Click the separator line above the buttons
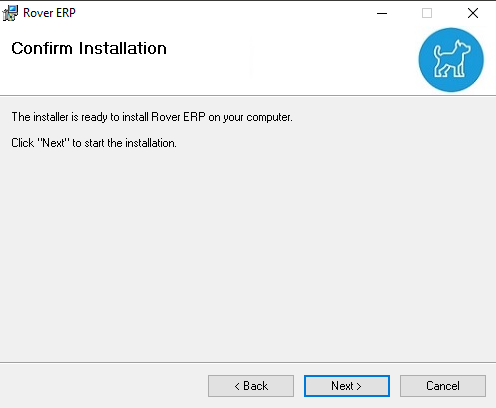 [x=248, y=362]
